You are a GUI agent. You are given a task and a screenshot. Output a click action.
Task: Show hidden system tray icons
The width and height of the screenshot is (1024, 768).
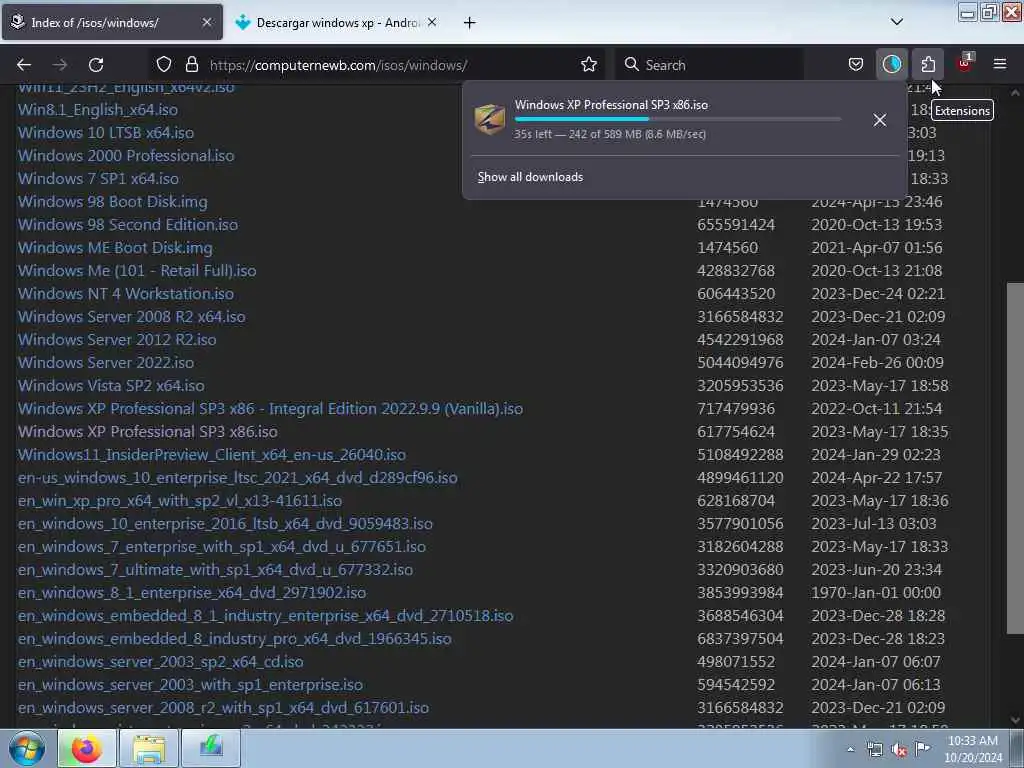pyautogui.click(x=850, y=749)
